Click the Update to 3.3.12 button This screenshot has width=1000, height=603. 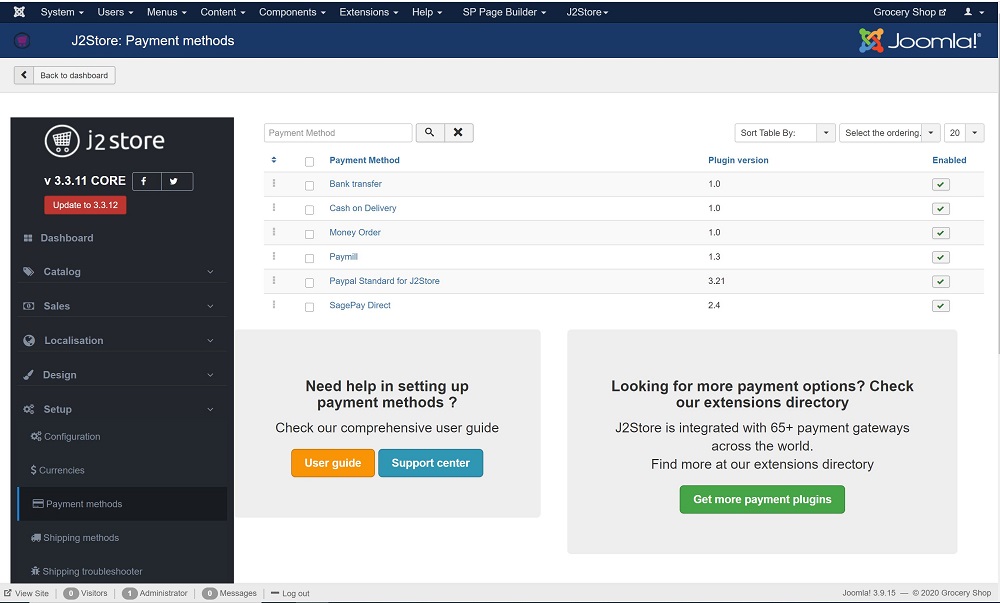[x=85, y=205]
